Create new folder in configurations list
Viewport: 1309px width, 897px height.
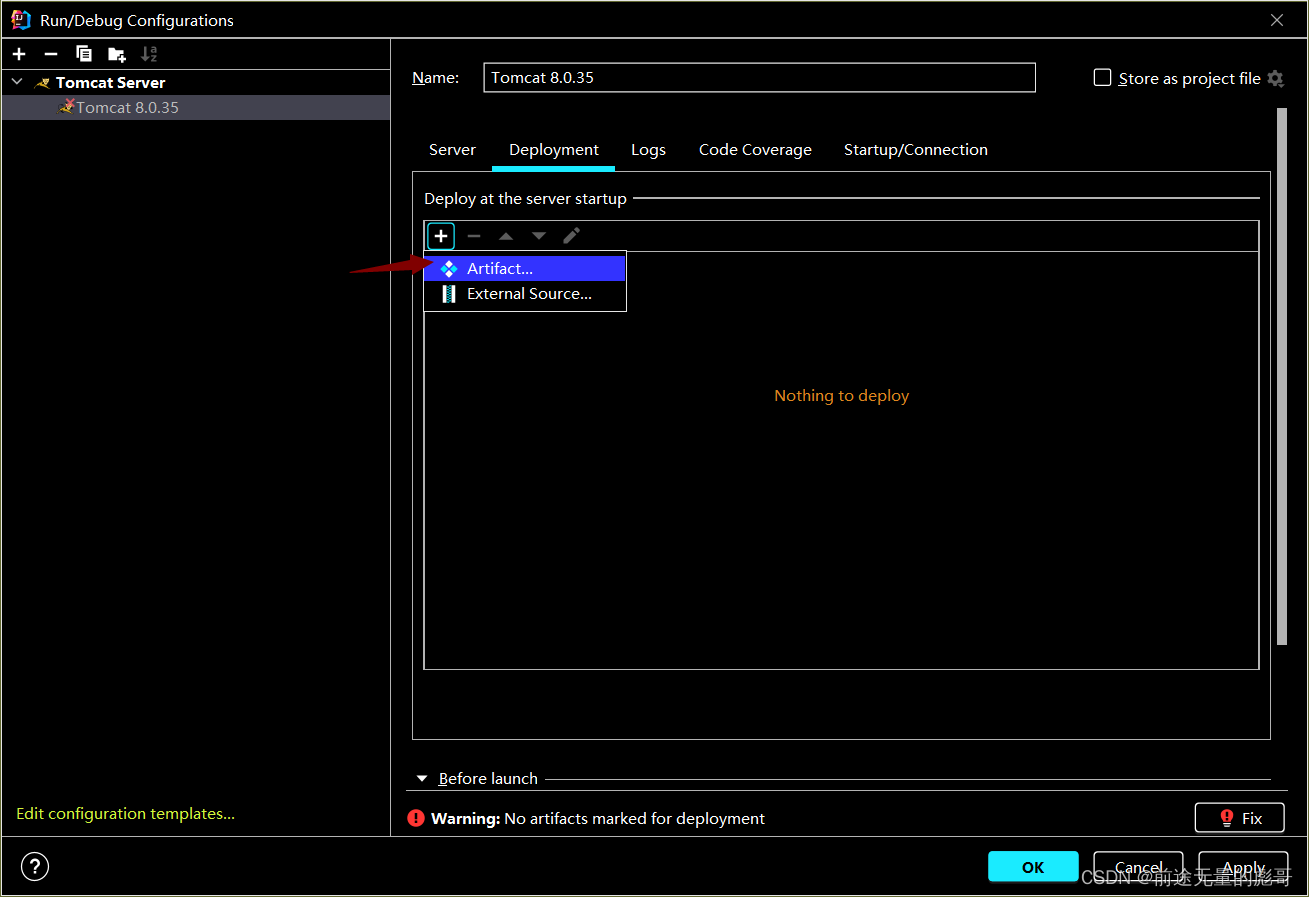(x=117, y=54)
